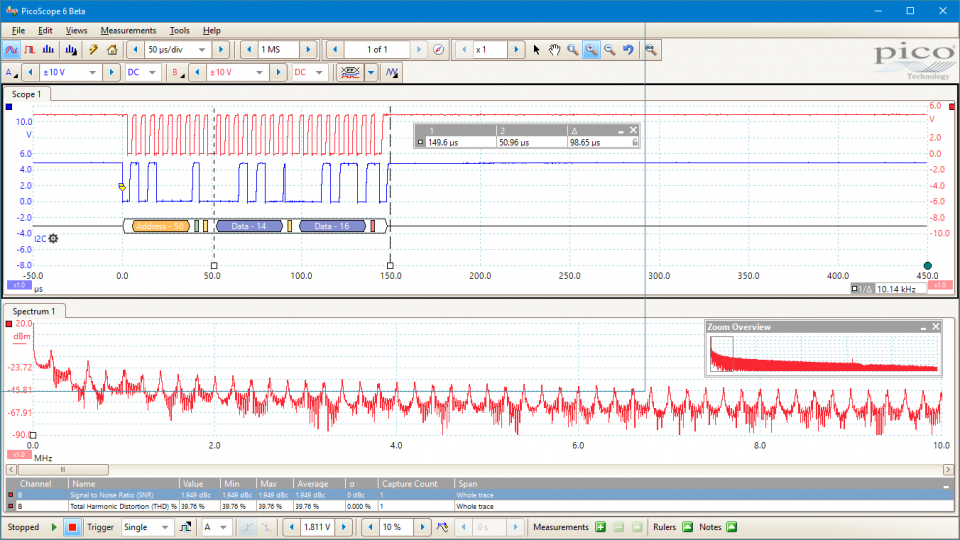Image resolution: width=960 pixels, height=540 pixels.
Task: Switch to the Spectrum 1 tab
Action: click(34, 311)
